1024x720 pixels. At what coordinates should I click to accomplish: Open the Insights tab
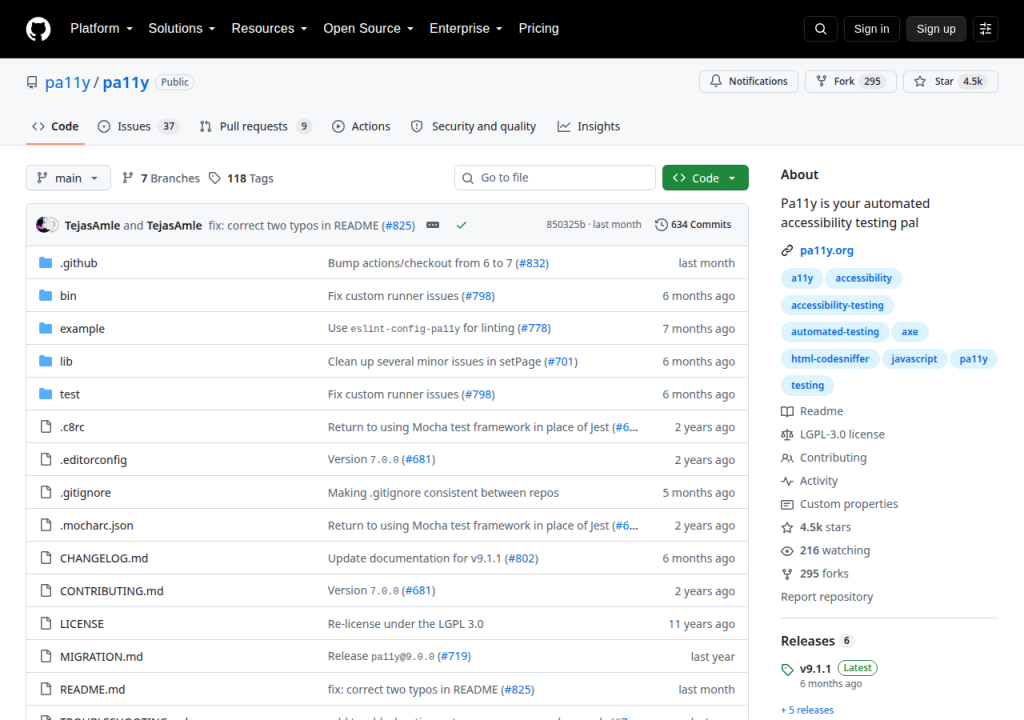coord(588,126)
